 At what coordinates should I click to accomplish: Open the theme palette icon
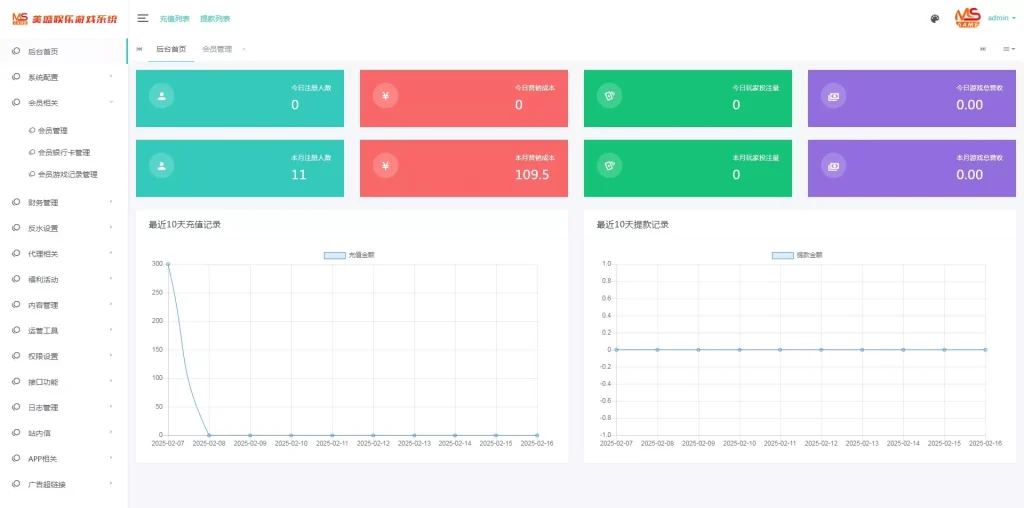[935, 18]
